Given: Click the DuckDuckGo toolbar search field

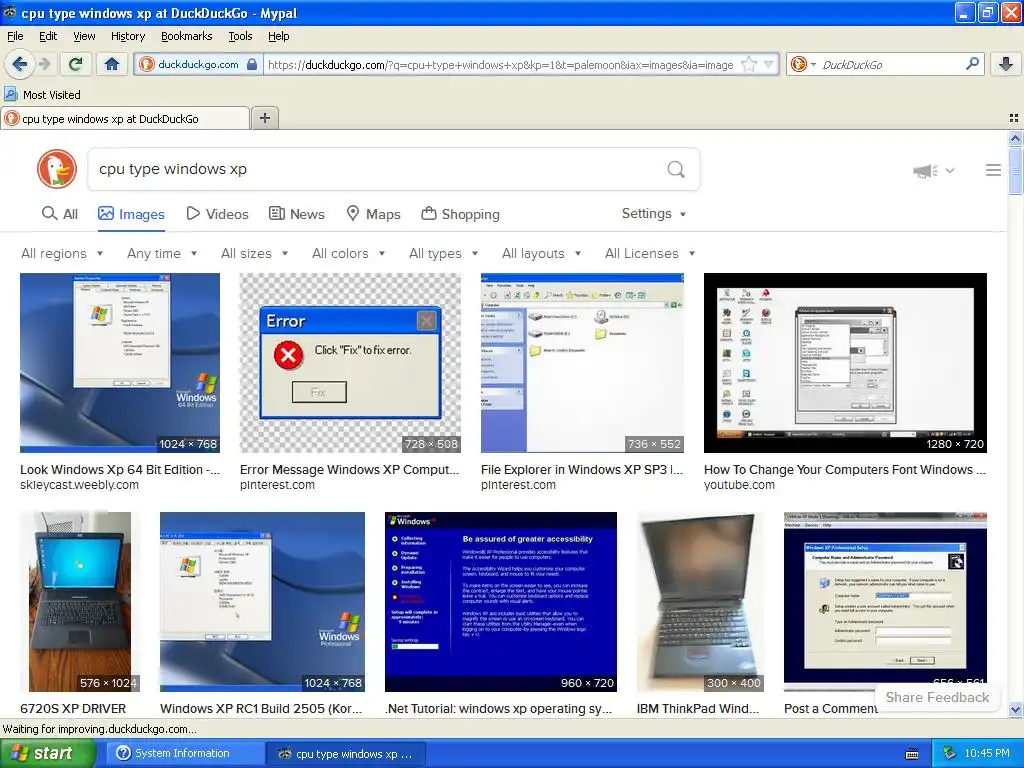Looking at the screenshot, I should pyautogui.click(x=891, y=65).
